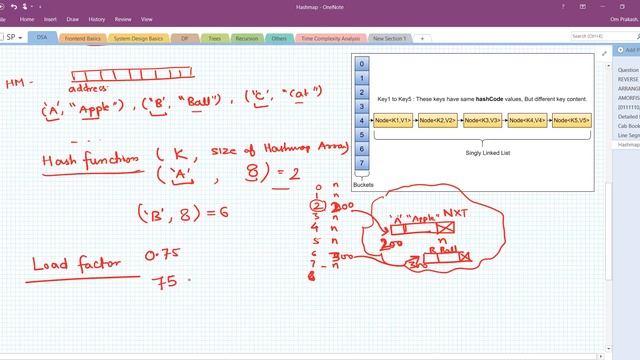This screenshot has height=360, width=640.
Task: Click bucket 0 in the embedded diagram
Action: pos(362,64)
